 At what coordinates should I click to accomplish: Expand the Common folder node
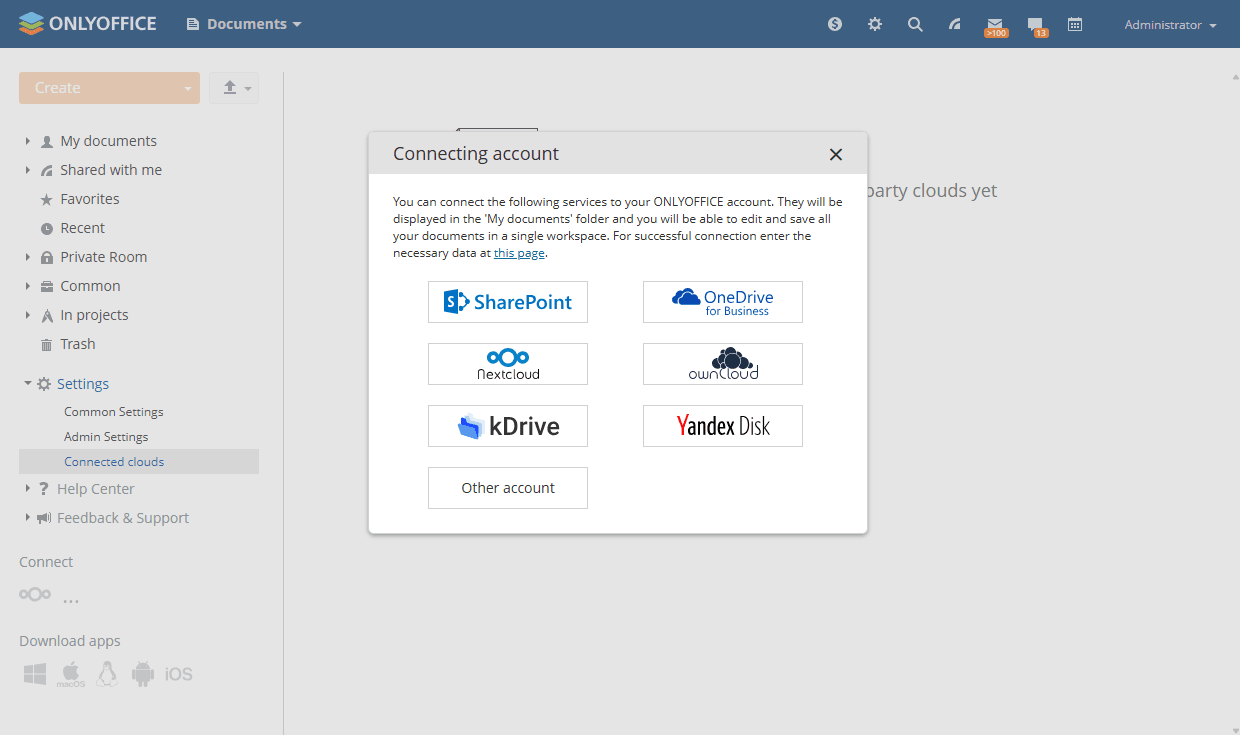click(x=28, y=286)
